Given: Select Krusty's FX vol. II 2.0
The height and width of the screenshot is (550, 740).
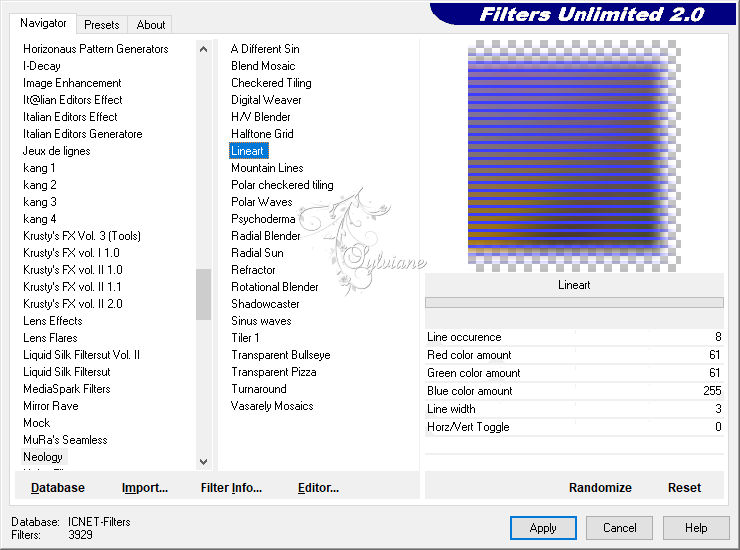Looking at the screenshot, I should coord(73,304).
